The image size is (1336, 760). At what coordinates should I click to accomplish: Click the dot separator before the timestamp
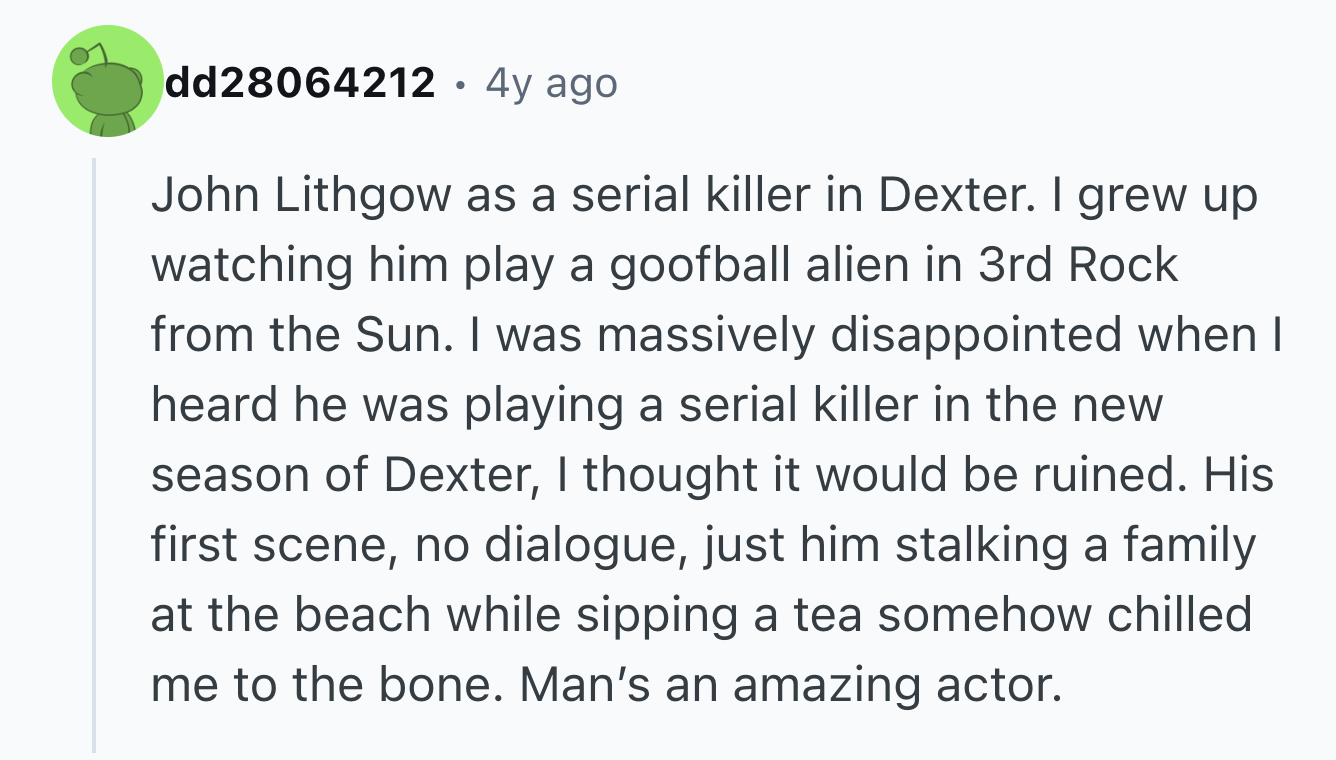click(459, 85)
